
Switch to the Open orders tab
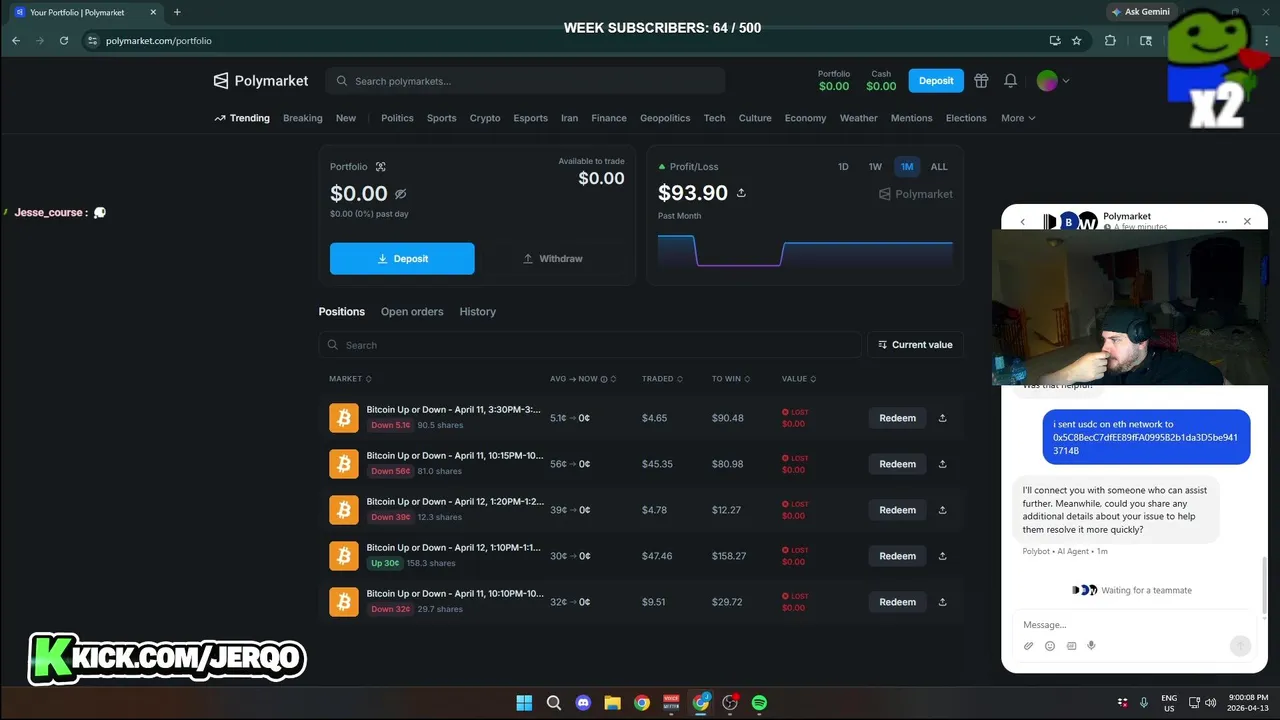tap(412, 312)
